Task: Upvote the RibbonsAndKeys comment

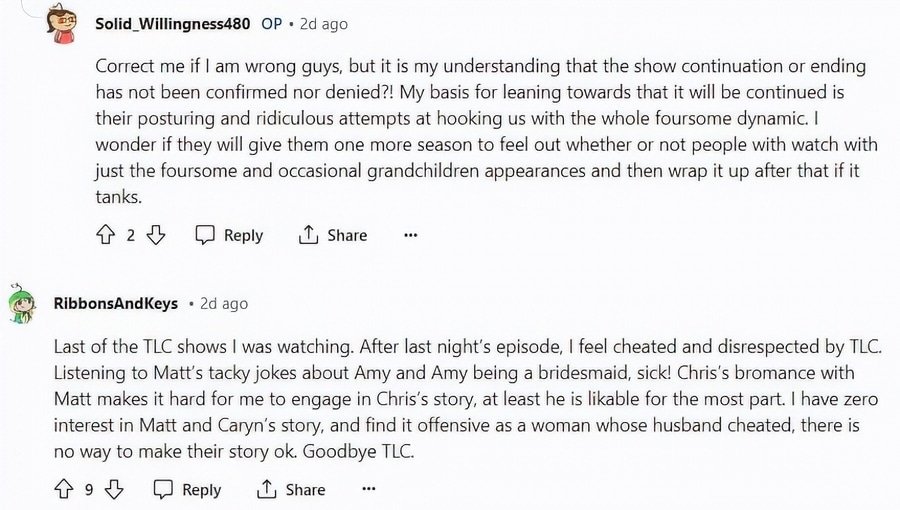Action: click(63, 489)
